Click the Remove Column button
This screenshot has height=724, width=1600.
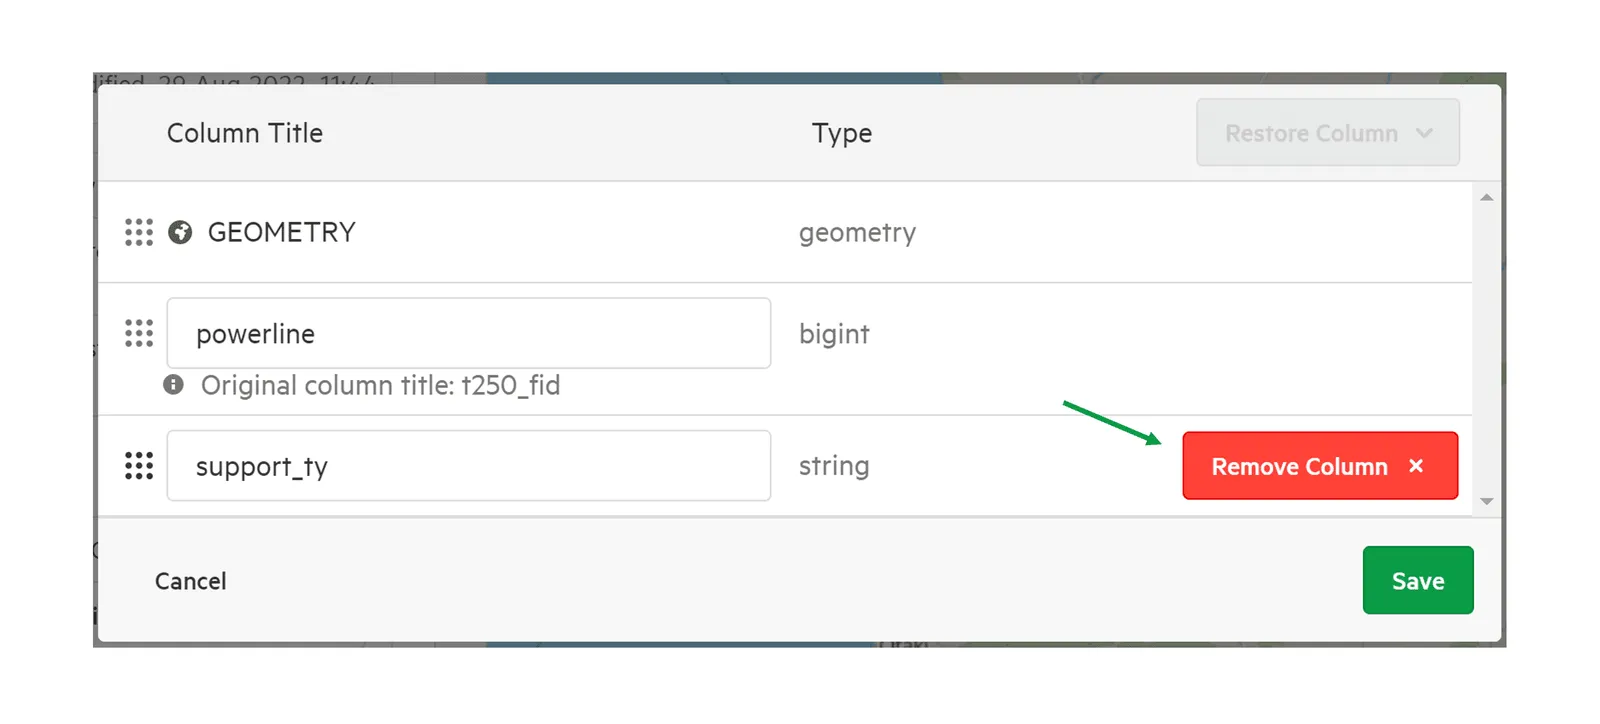tap(1320, 466)
